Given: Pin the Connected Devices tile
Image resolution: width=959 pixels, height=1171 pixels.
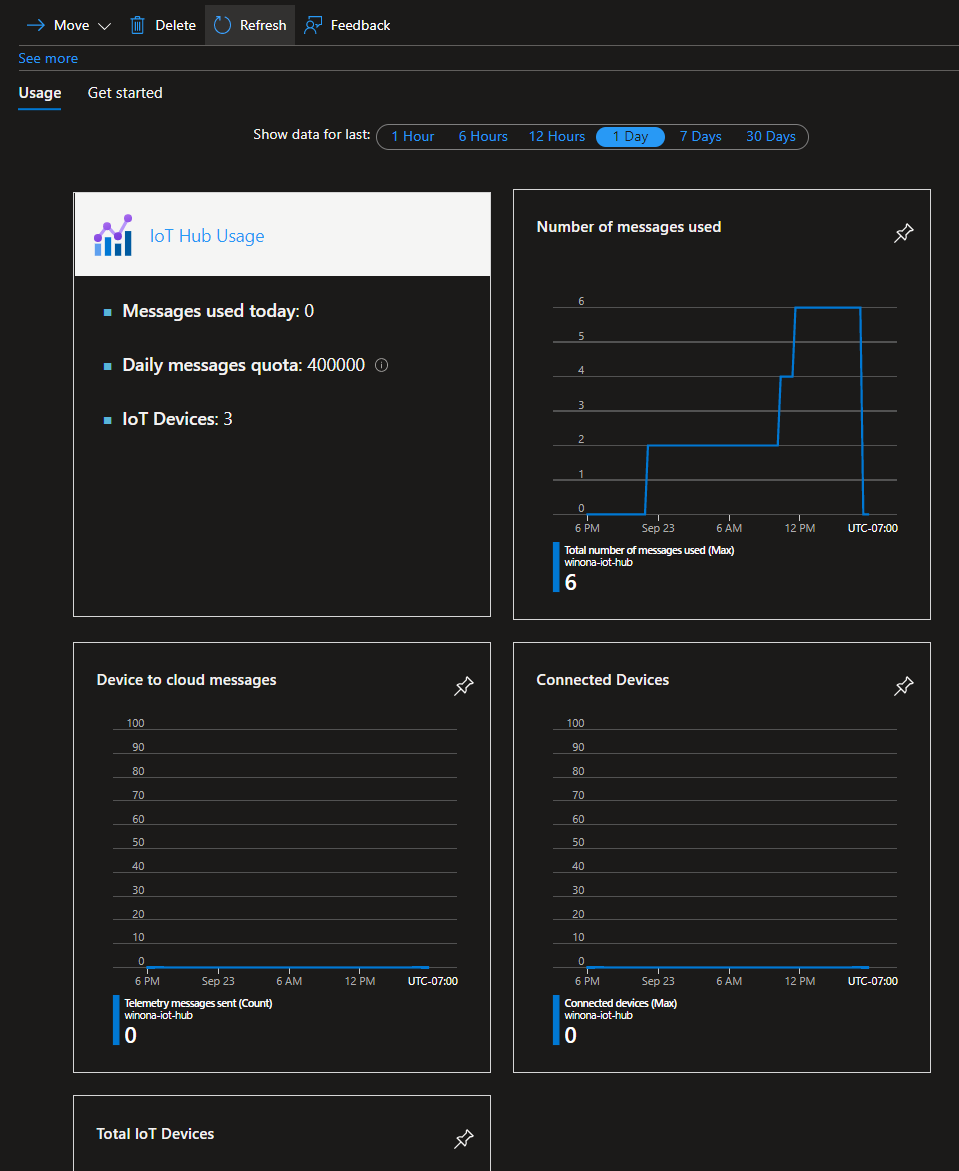Looking at the screenshot, I should (903, 686).
